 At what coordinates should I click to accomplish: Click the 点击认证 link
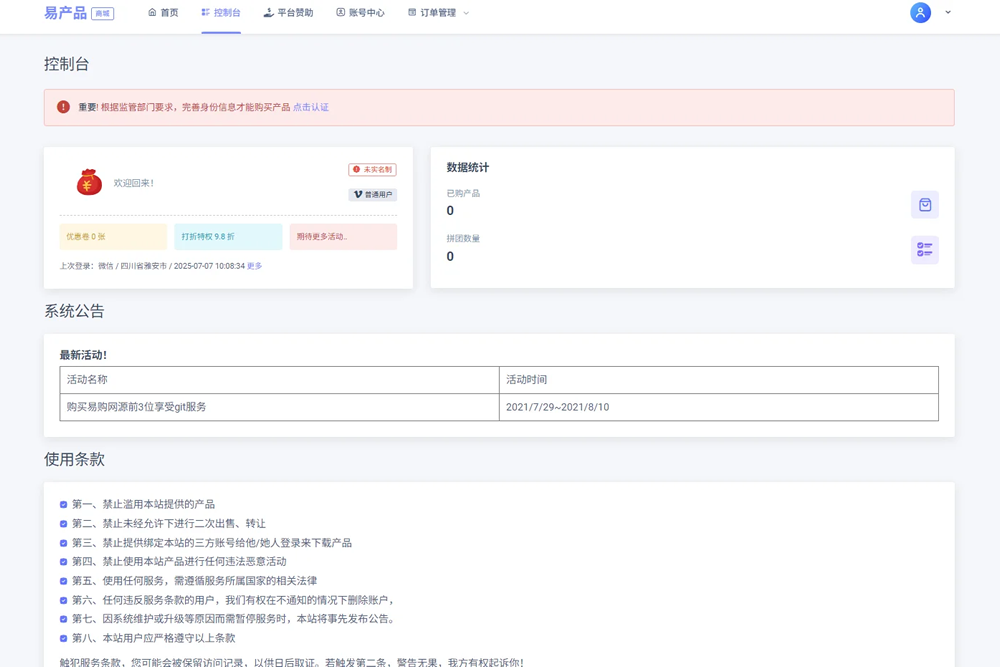[x=311, y=107]
